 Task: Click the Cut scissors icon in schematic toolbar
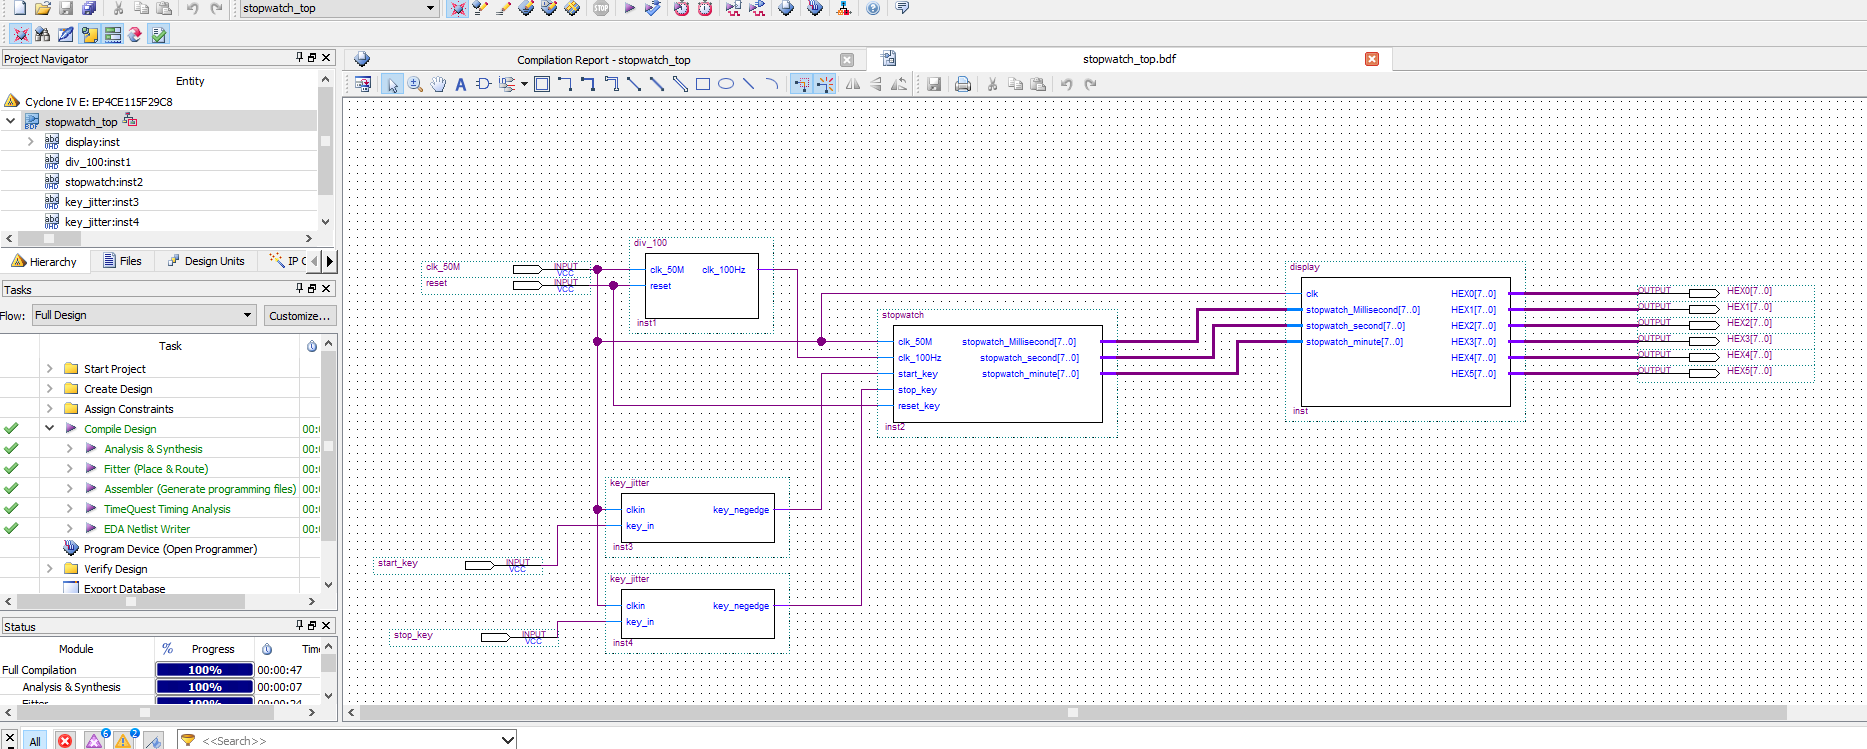tap(992, 84)
